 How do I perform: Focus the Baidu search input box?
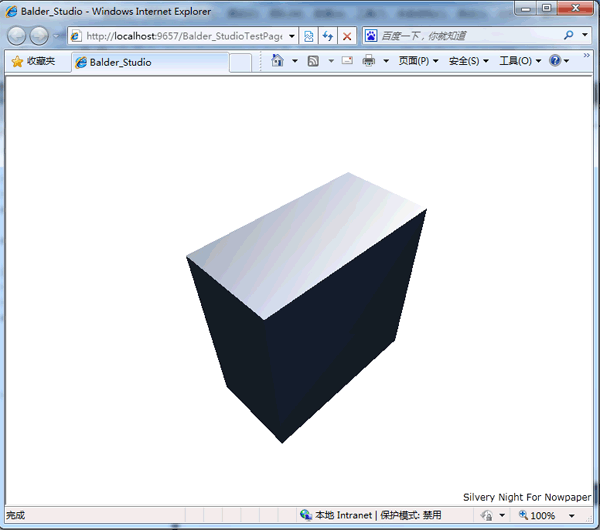click(469, 36)
